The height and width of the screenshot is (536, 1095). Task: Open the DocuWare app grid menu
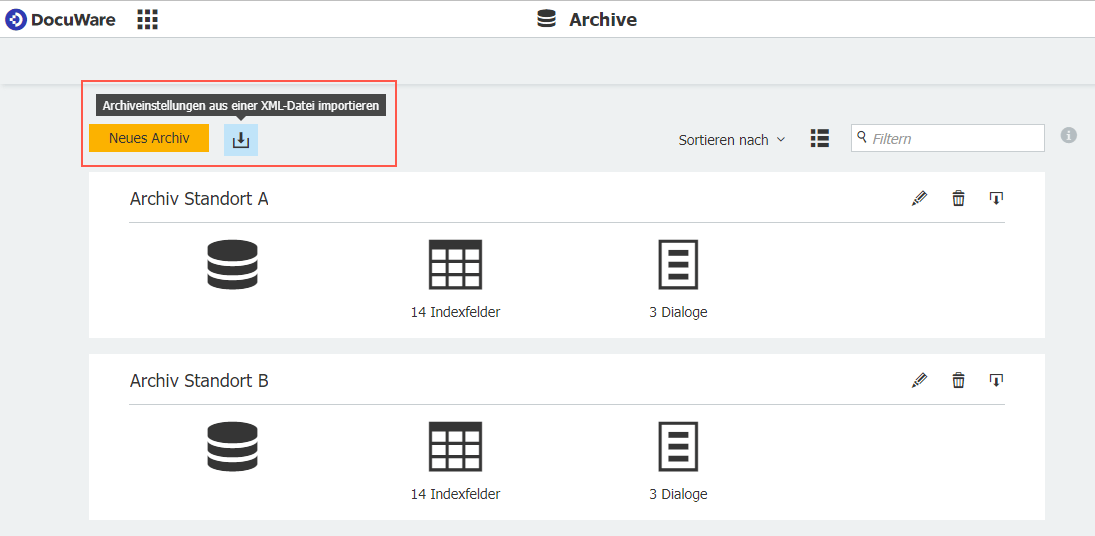point(147,19)
